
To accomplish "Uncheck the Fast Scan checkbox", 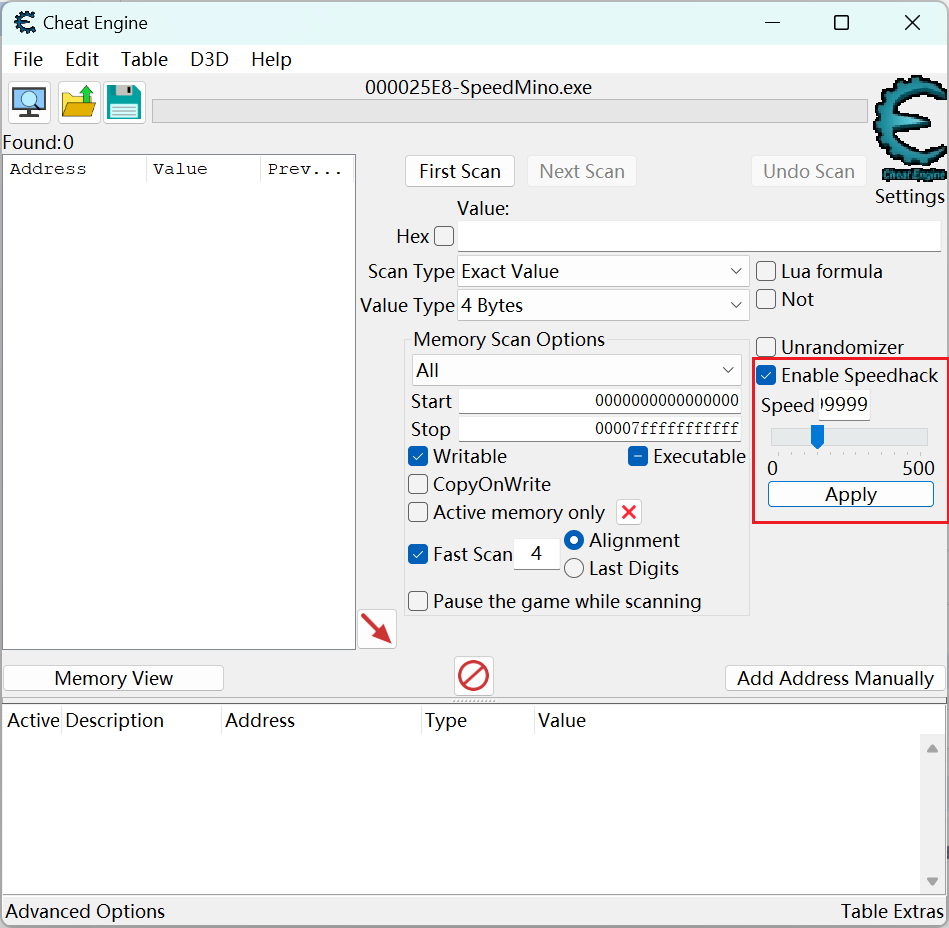I will pos(418,554).
